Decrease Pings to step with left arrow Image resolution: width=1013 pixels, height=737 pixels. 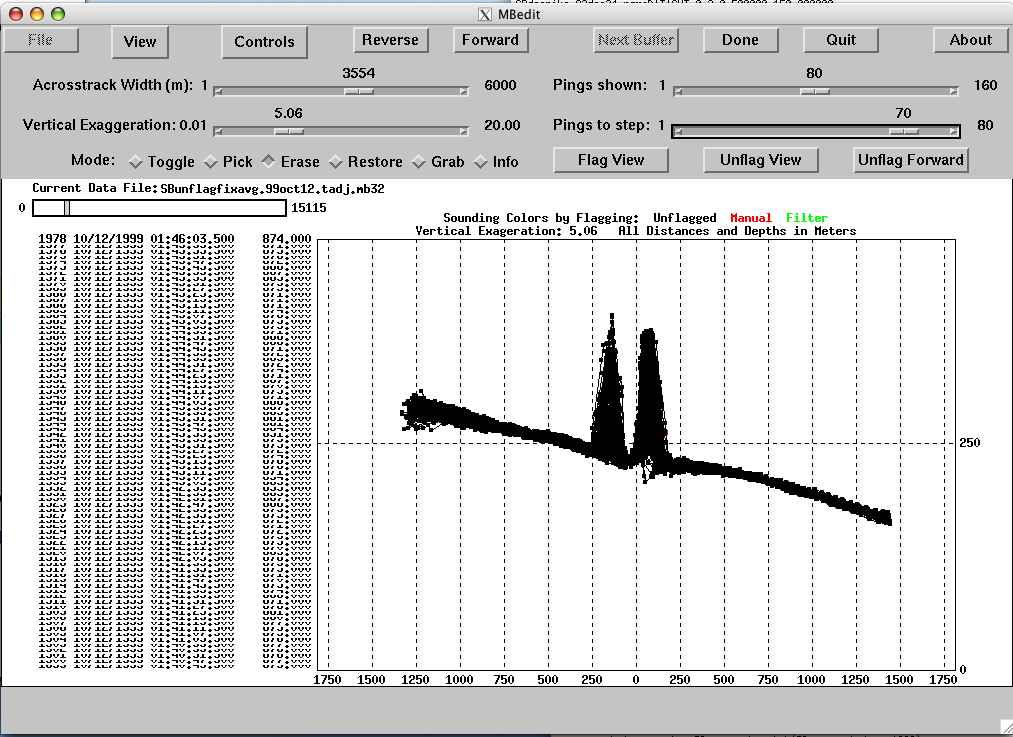678,131
